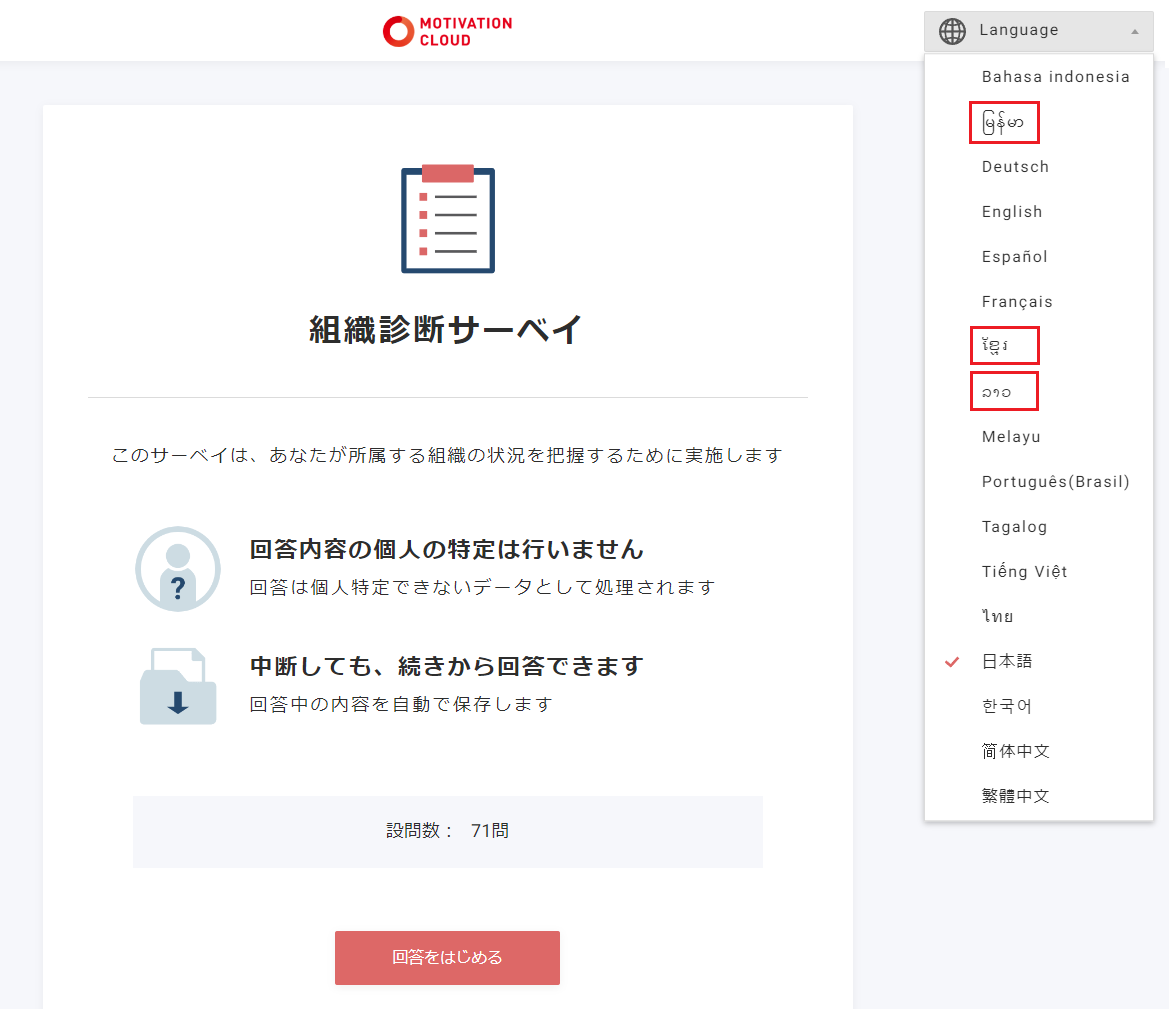Select English from language list
Screen dimensions: 1169x1009
1012,212
